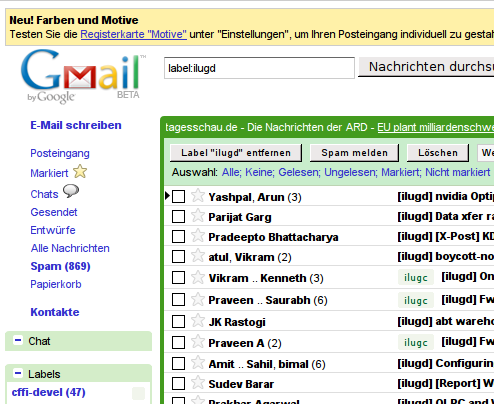
Task: Tick the Pradeepto Bhattacharya checkbox
Action: coord(178,237)
